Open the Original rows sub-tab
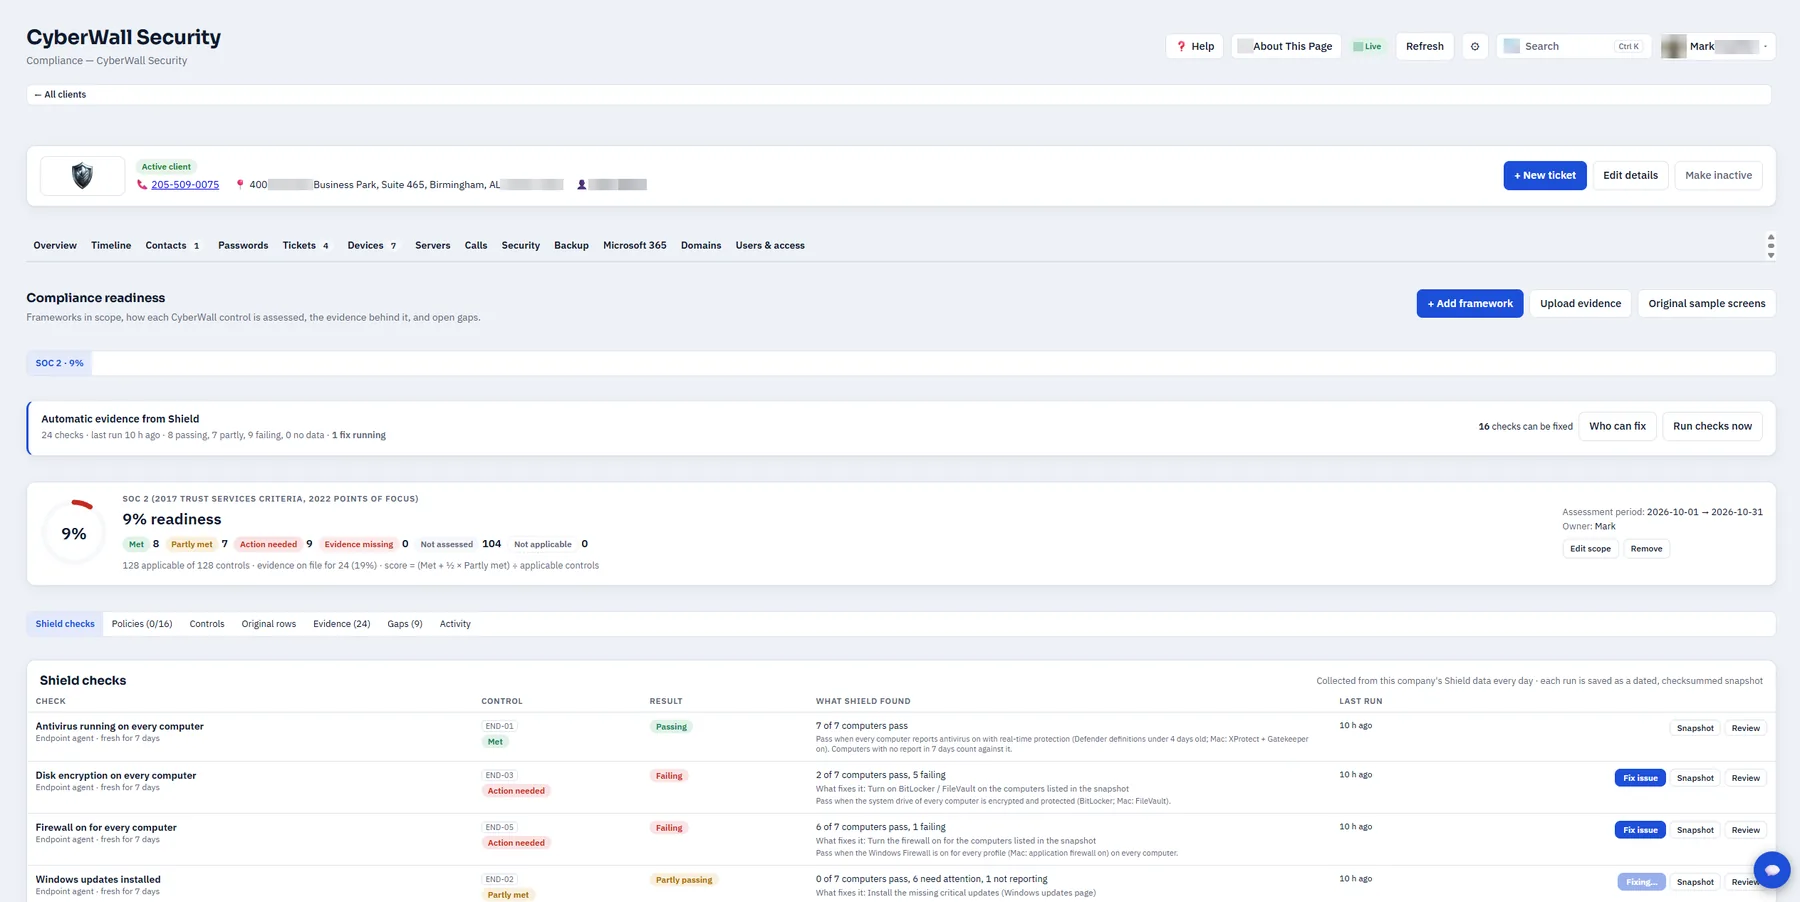 269,625
